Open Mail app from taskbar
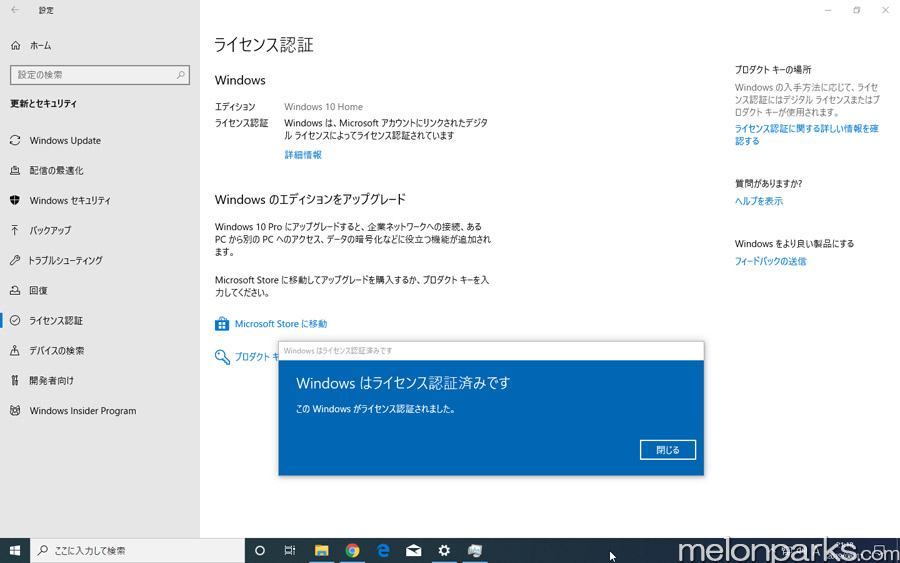900x563 pixels. (413, 550)
